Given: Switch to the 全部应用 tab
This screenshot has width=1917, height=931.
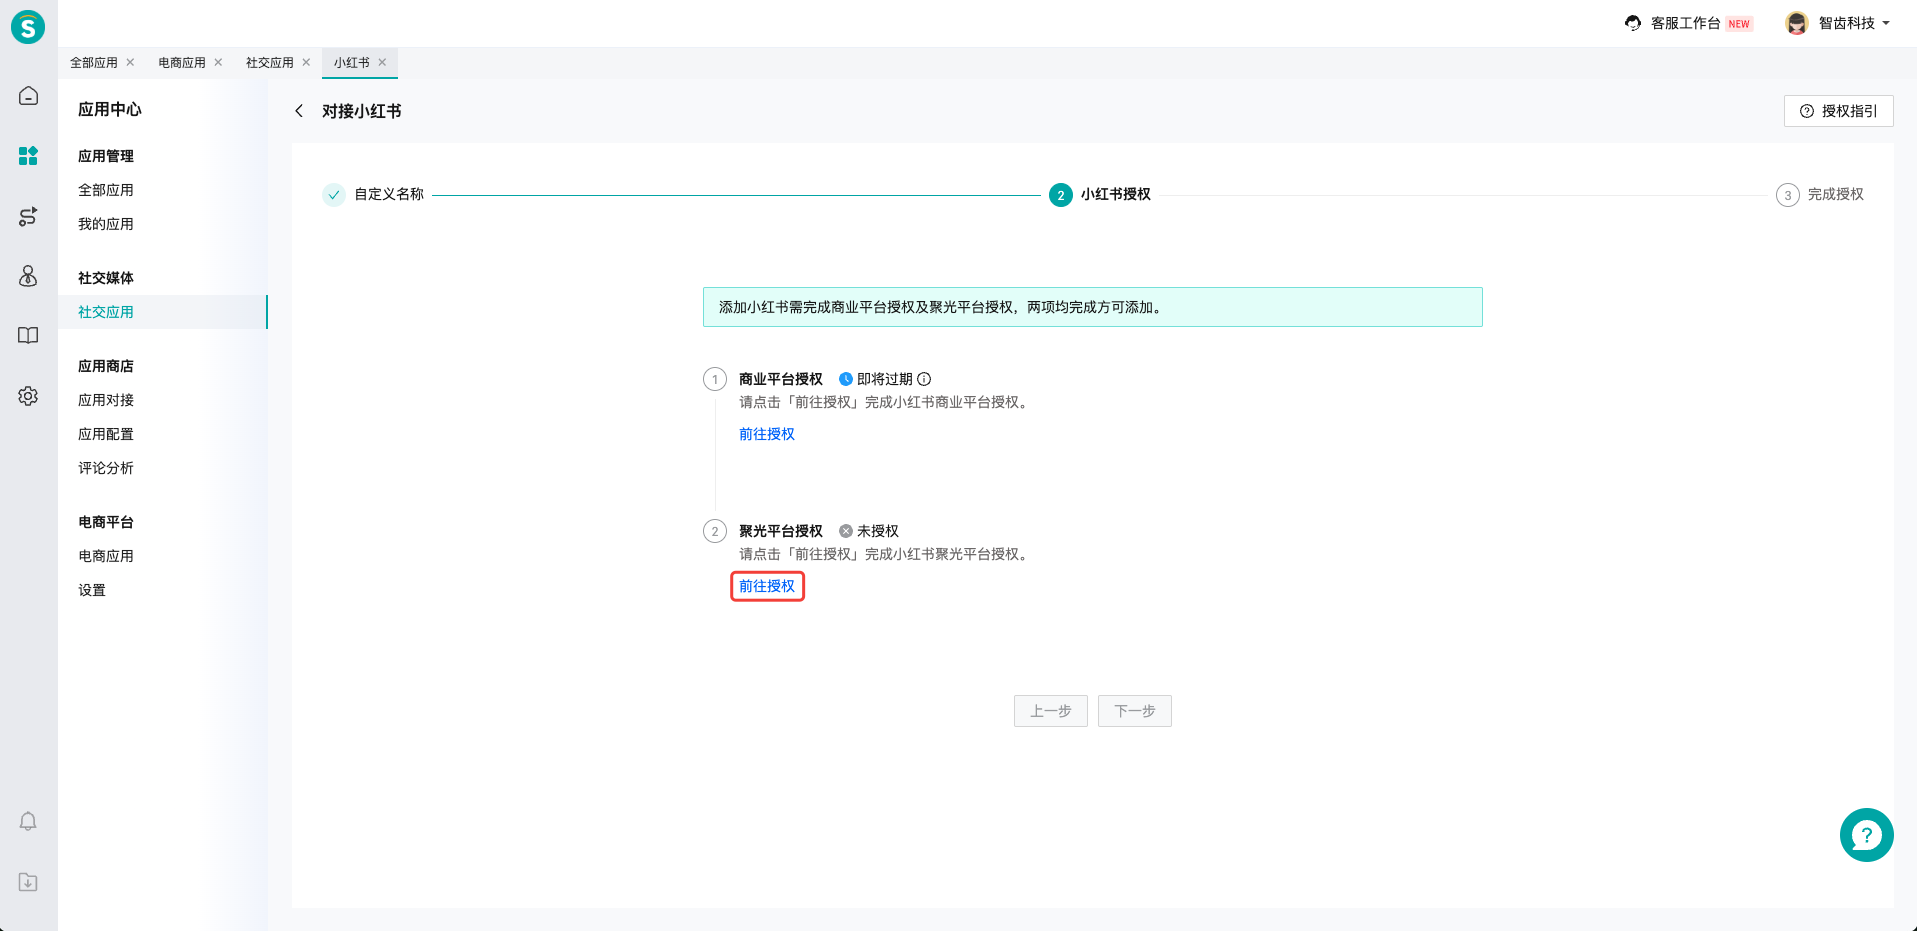Looking at the screenshot, I should pos(94,62).
